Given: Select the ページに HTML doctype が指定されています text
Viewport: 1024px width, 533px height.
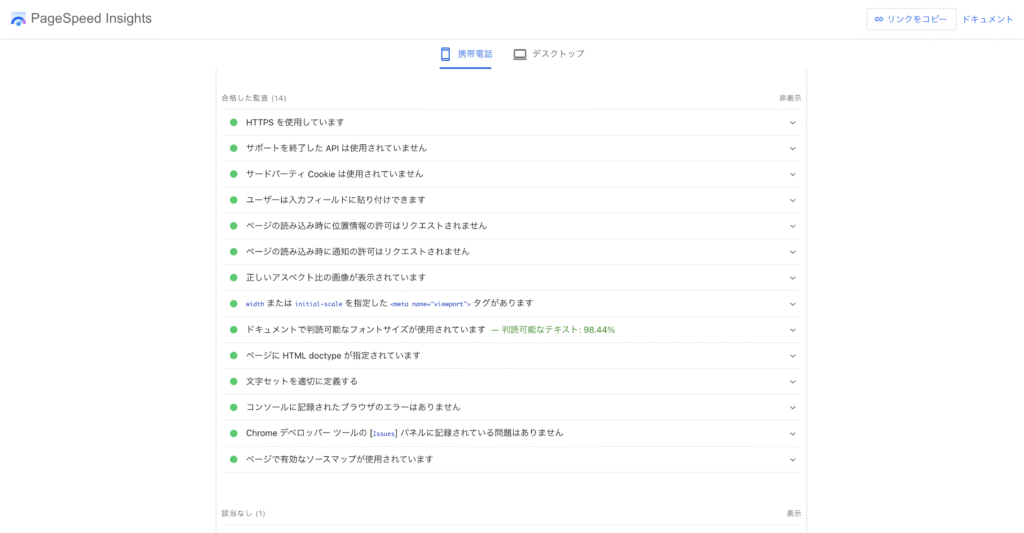Looking at the screenshot, I should [333, 356].
